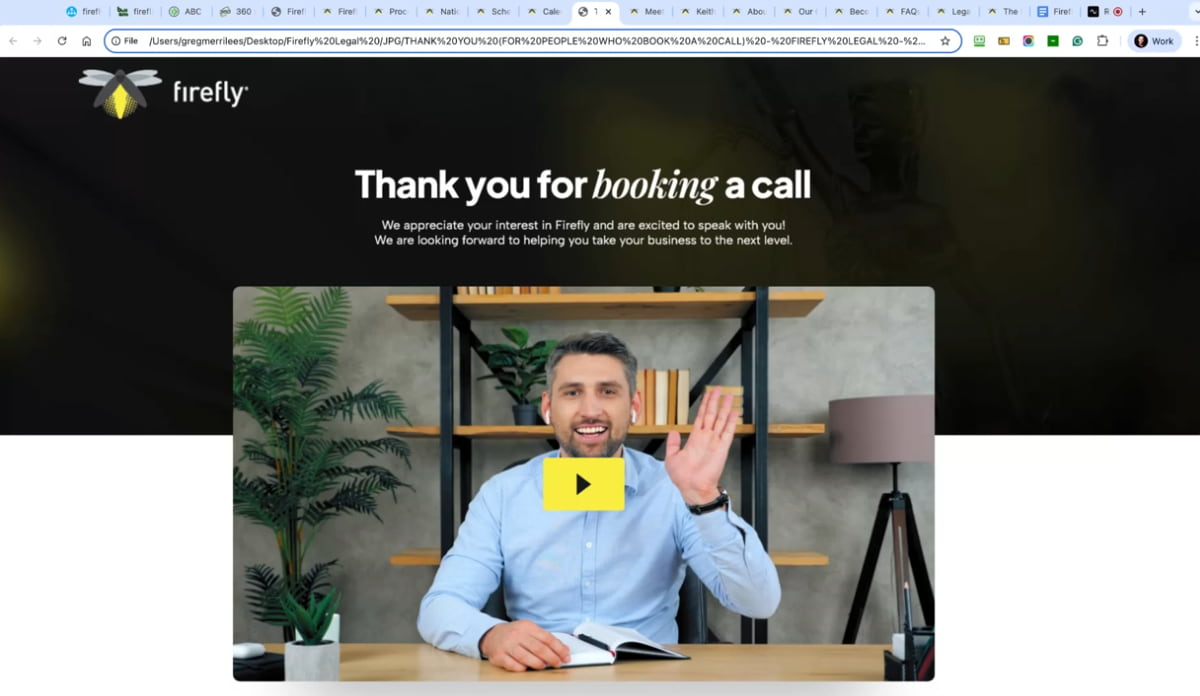Click the forward navigation arrow
Viewport: 1200px width, 696px height.
coord(37,41)
